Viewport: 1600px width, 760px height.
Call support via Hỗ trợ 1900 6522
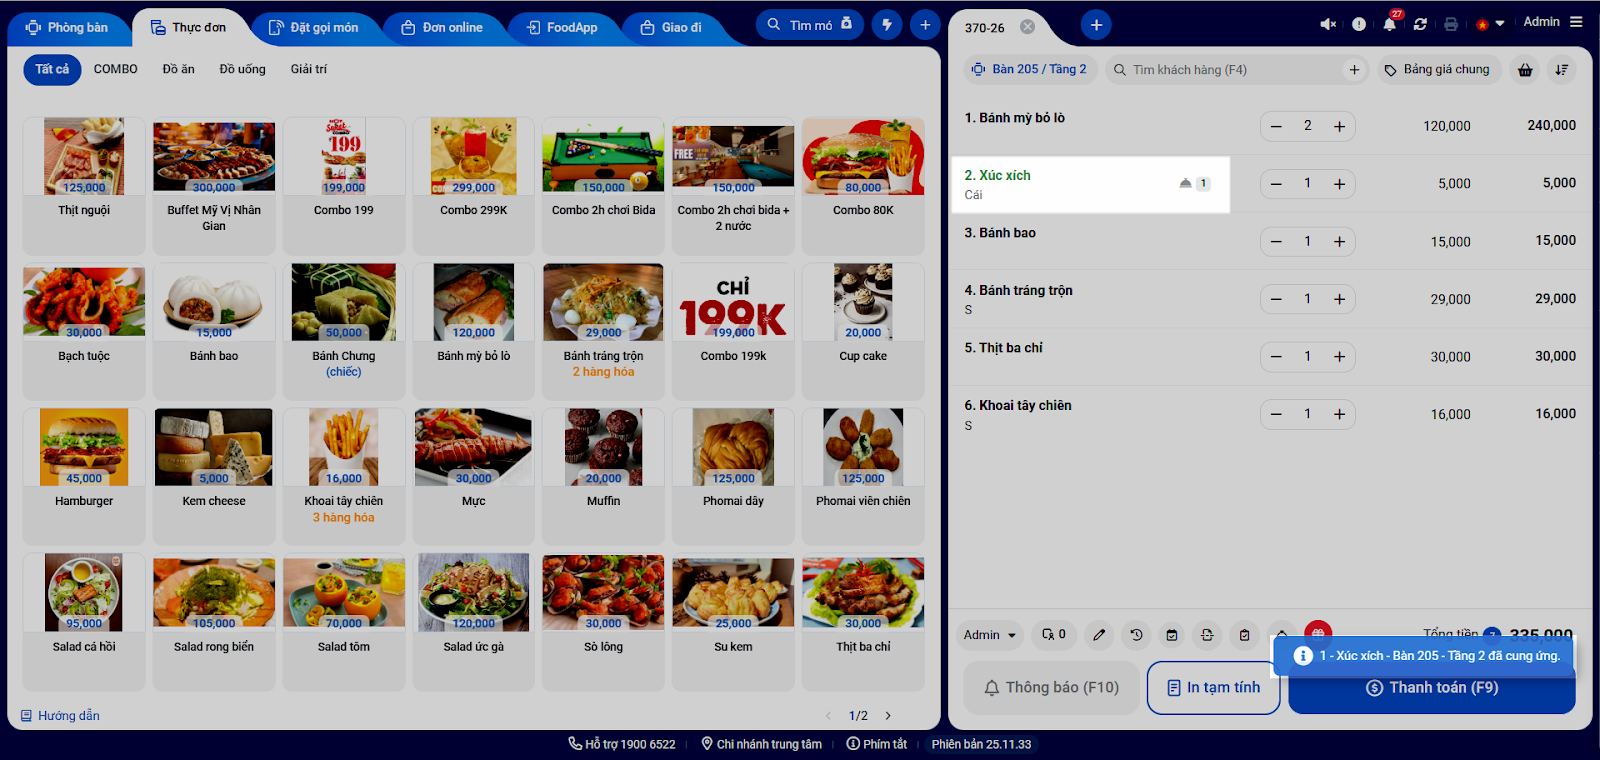(x=622, y=744)
